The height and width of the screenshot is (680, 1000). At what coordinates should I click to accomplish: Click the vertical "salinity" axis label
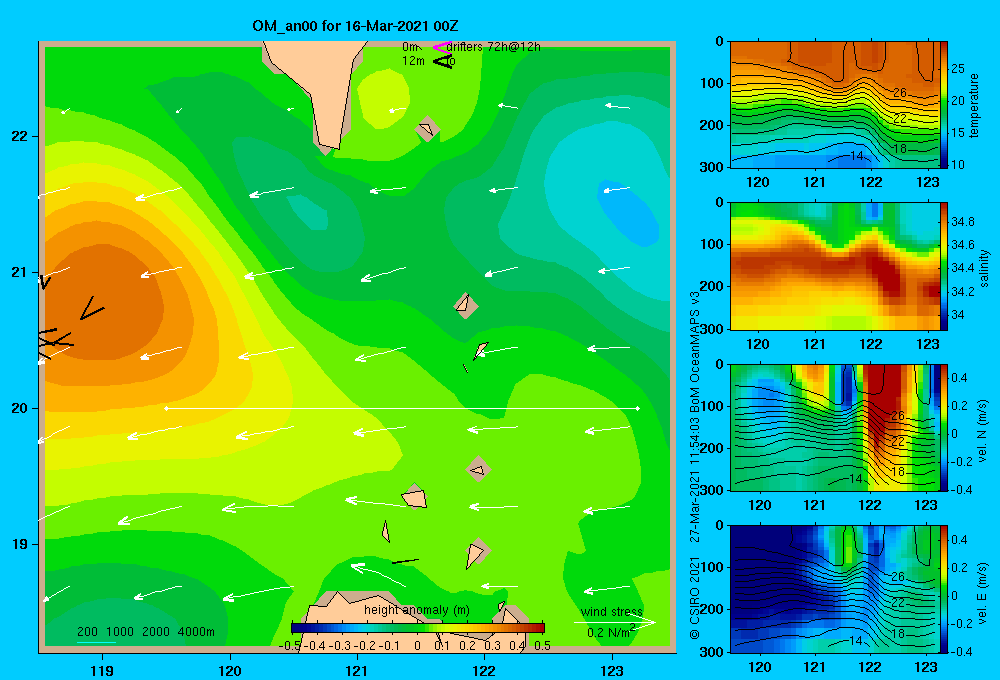click(x=984, y=268)
